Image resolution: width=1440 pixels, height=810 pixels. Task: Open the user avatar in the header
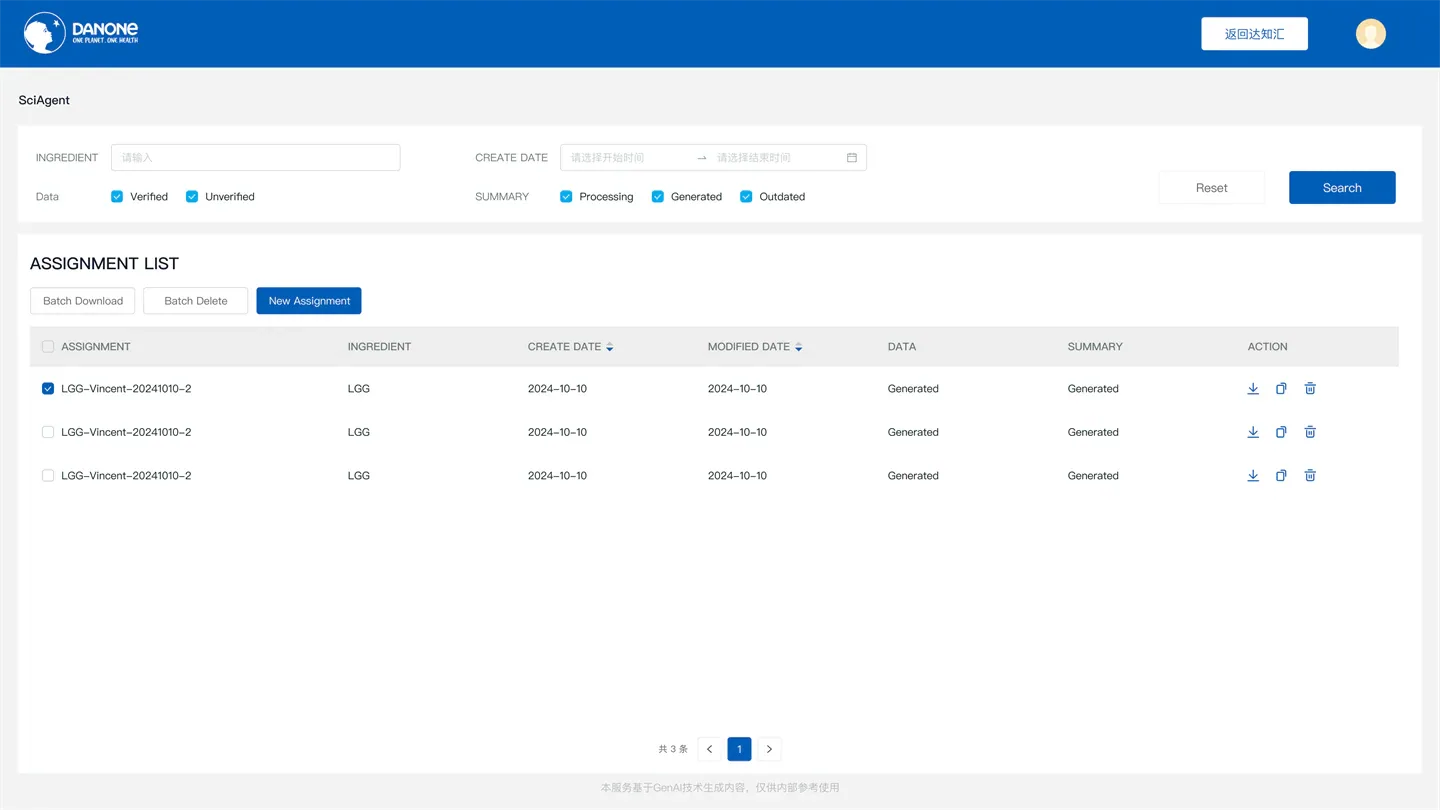[1371, 34]
